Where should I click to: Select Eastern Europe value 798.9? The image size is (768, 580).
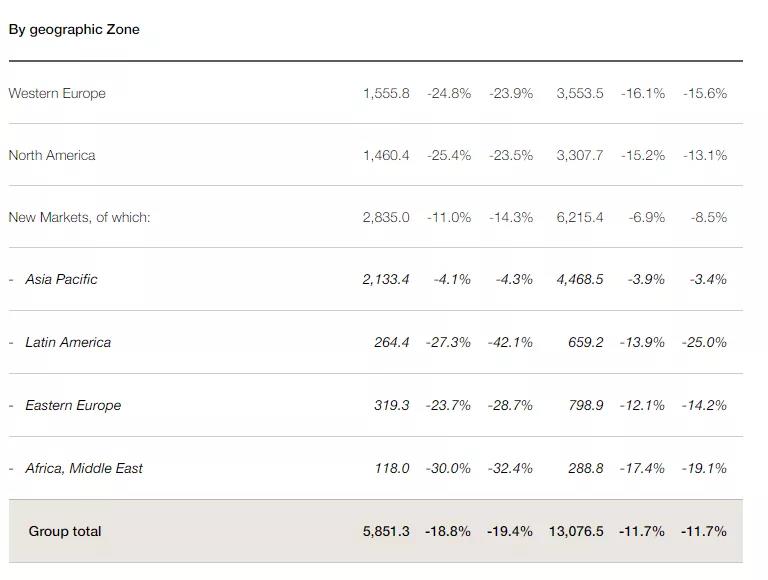(x=586, y=405)
